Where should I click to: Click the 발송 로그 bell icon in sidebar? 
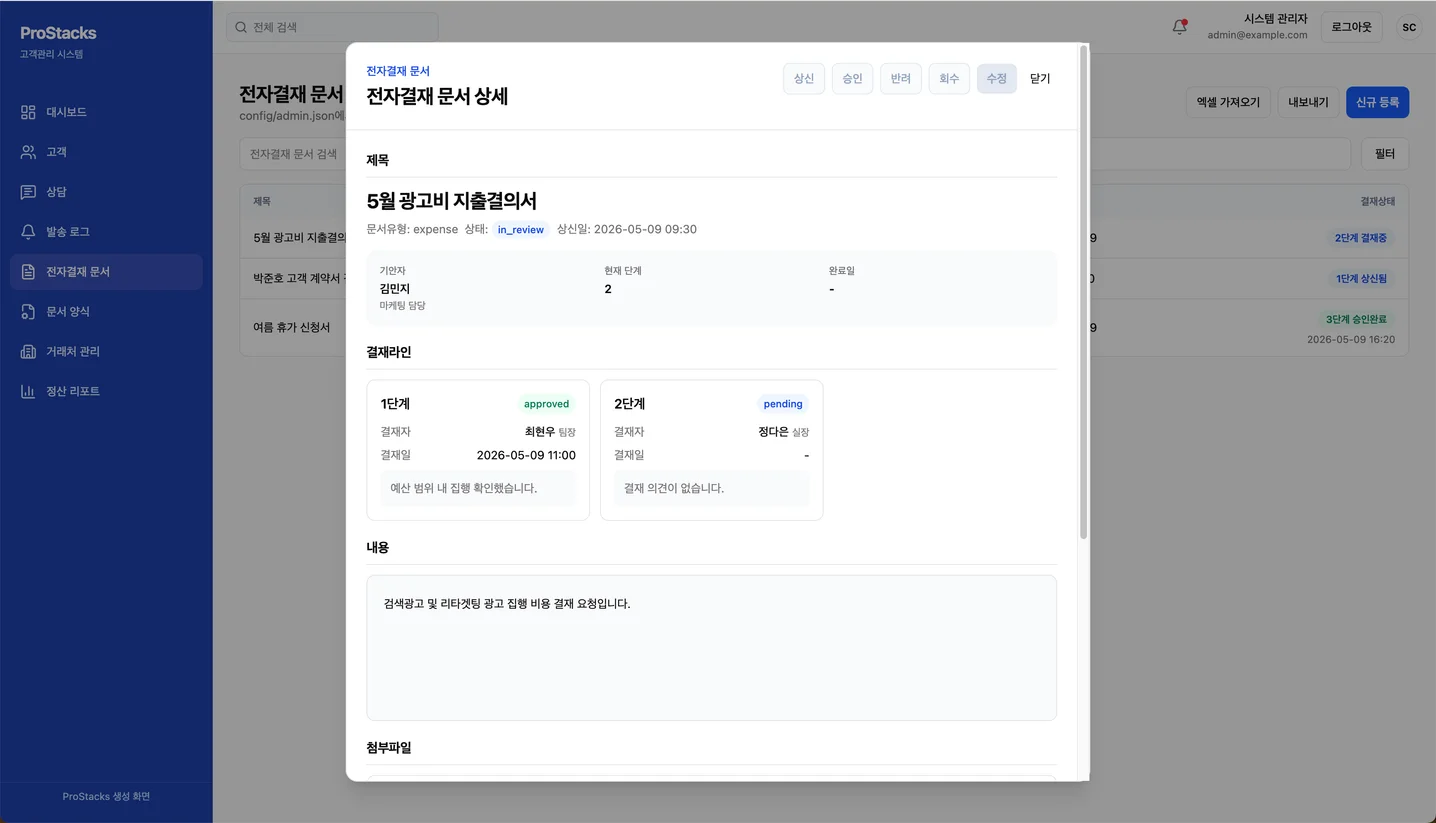pos(28,232)
